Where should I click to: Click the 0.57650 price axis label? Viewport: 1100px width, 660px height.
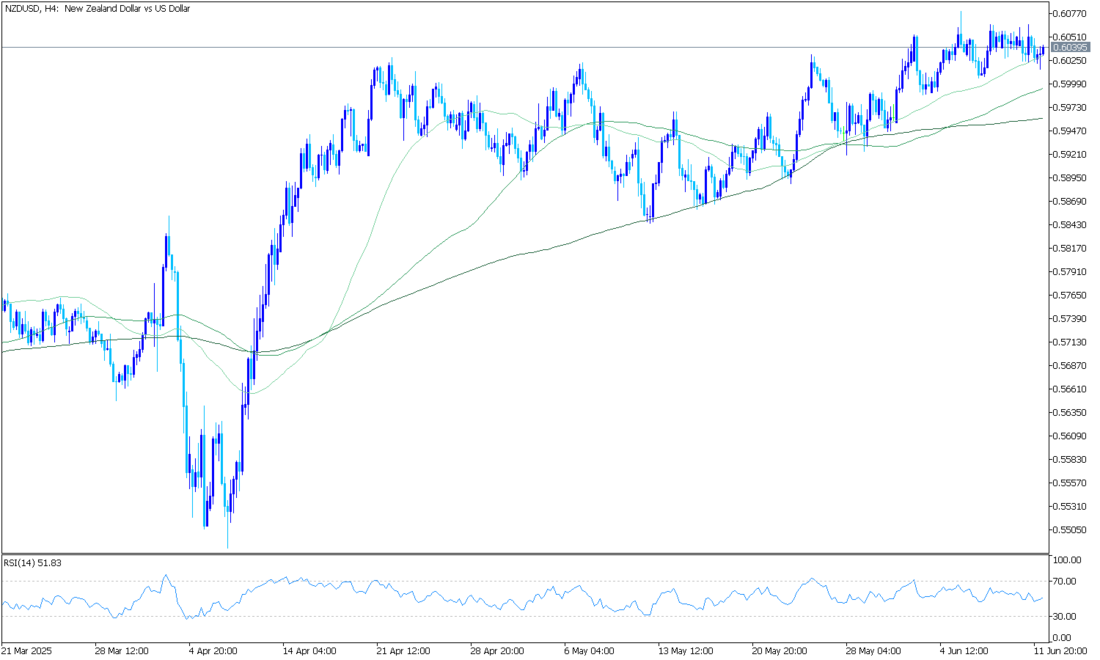click(x=1070, y=295)
